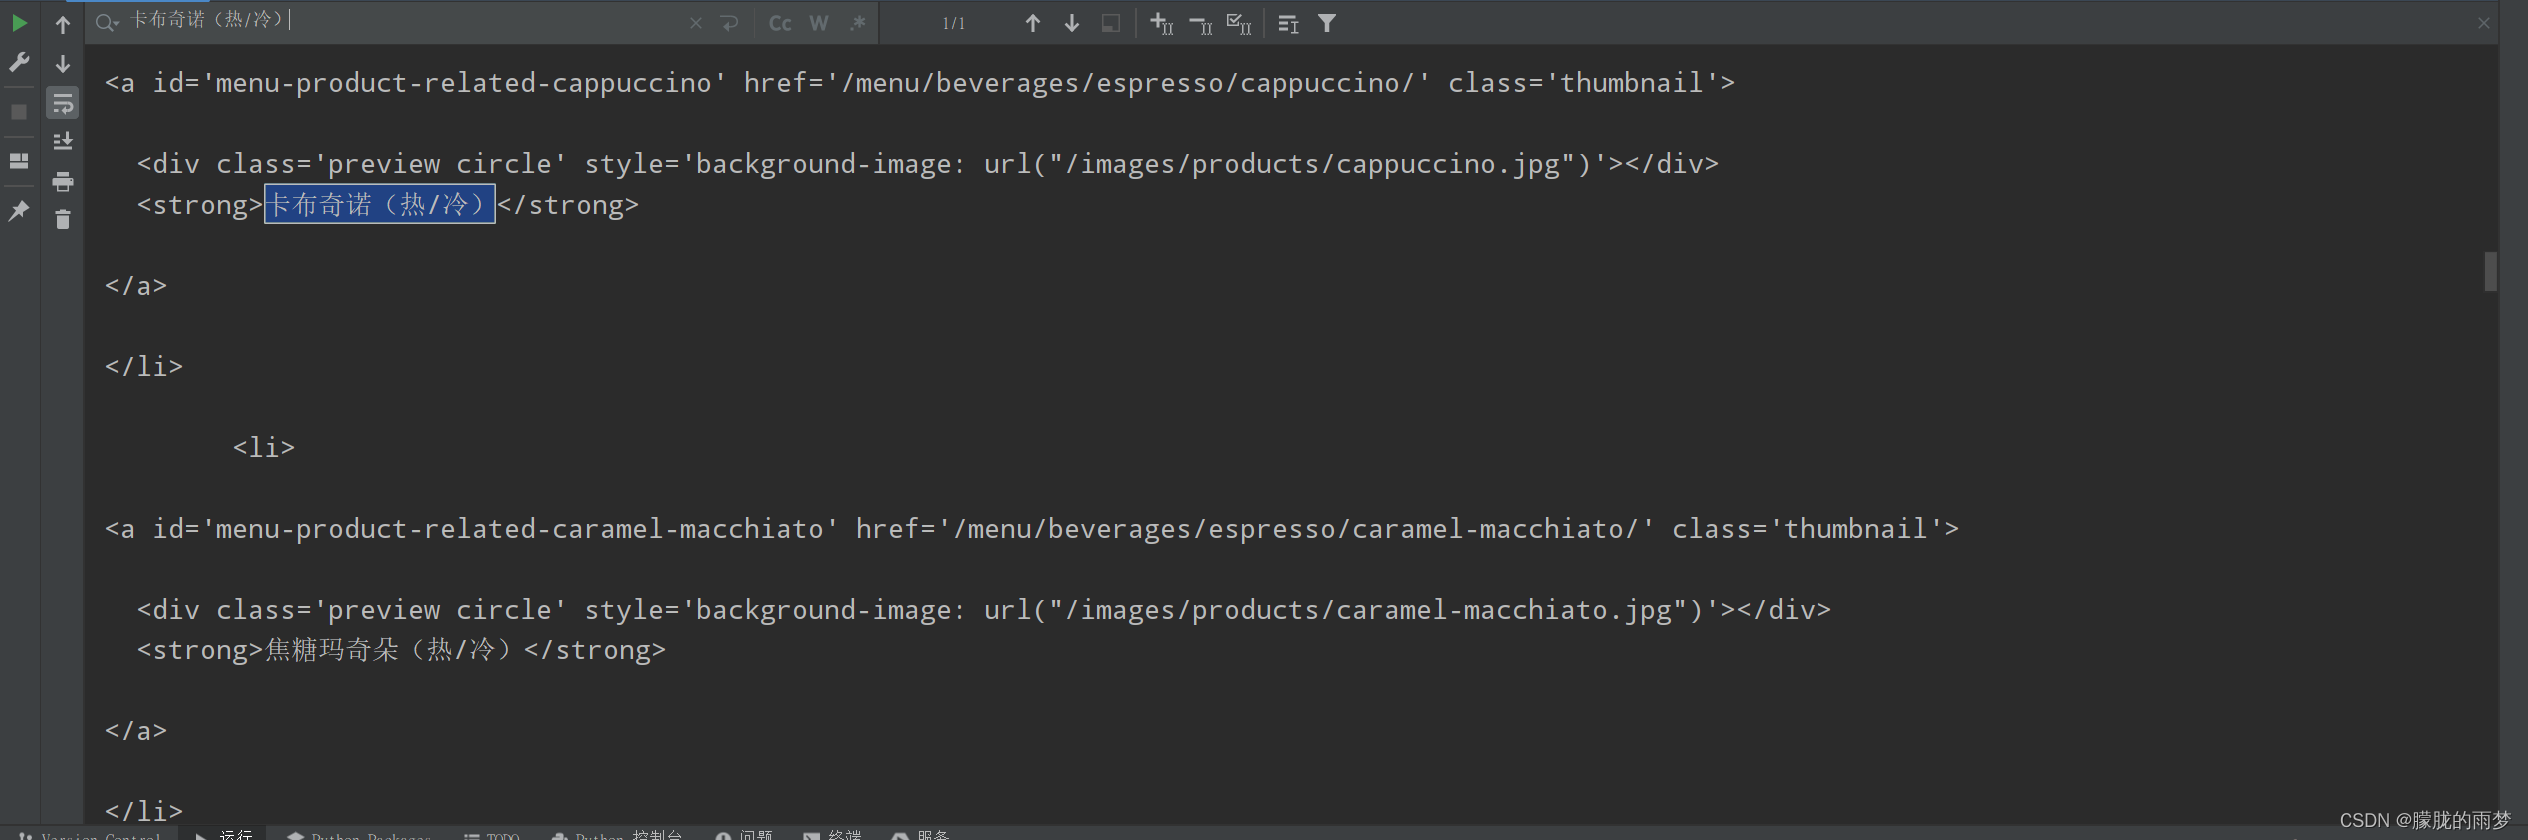Open multiline search options icon
Screen dimensions: 2528x840
[x=1288, y=24]
